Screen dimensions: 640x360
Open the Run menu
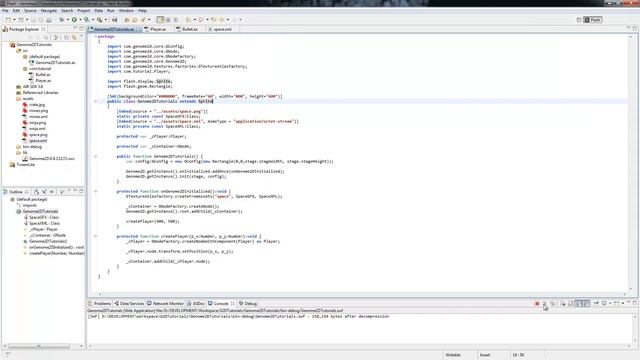tap(111, 11)
